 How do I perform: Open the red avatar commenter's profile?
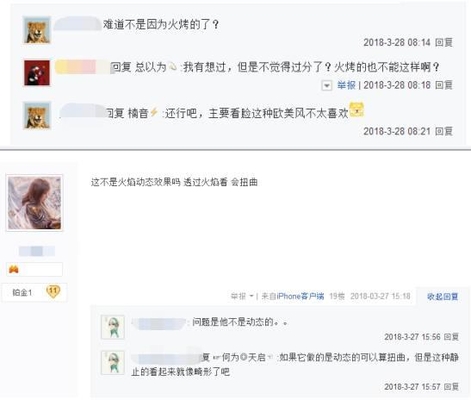(x=37, y=73)
